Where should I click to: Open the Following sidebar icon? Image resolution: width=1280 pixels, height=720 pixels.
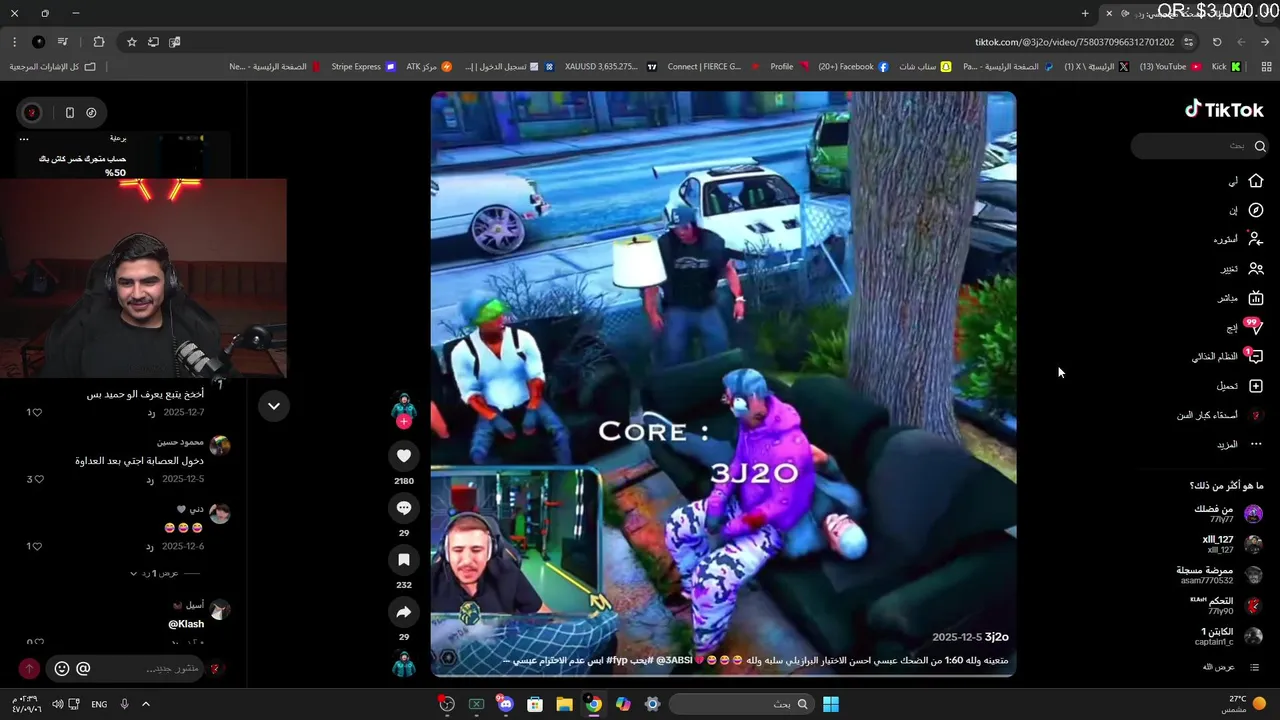[x=1256, y=239]
